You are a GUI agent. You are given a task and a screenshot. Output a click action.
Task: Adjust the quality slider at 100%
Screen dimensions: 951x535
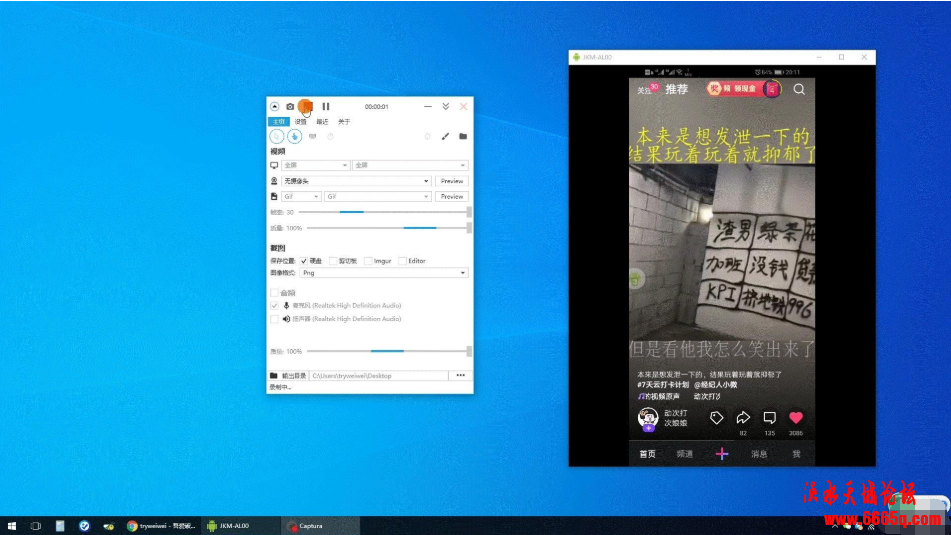[389, 228]
